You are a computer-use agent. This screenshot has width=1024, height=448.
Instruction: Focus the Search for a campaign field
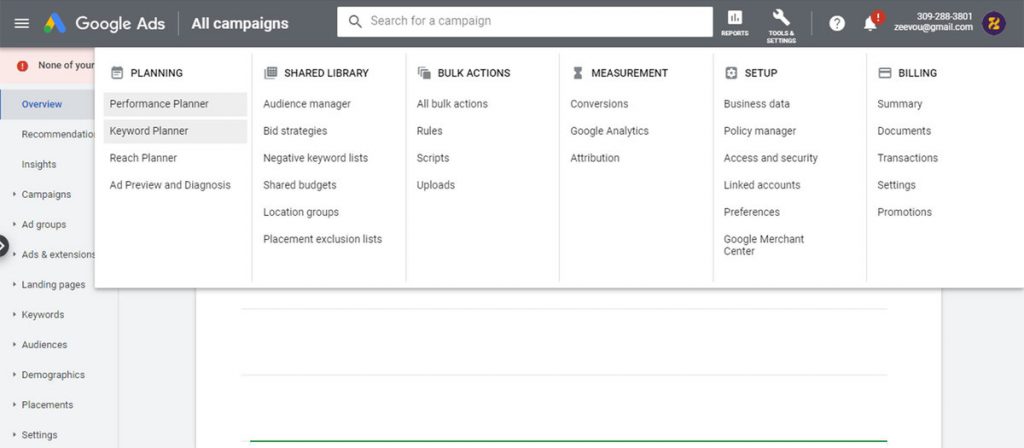(x=524, y=22)
